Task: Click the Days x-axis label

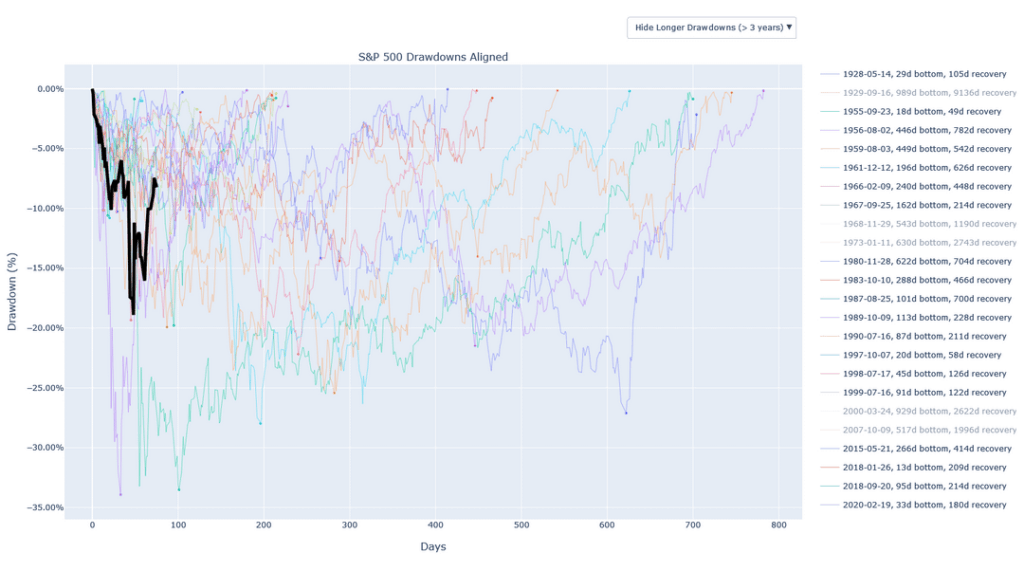Action: pyautogui.click(x=433, y=547)
